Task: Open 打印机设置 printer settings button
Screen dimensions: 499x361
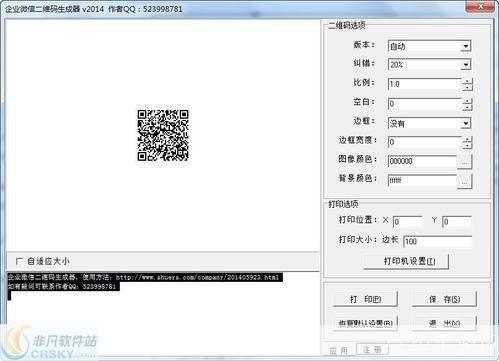Action: click(x=406, y=261)
